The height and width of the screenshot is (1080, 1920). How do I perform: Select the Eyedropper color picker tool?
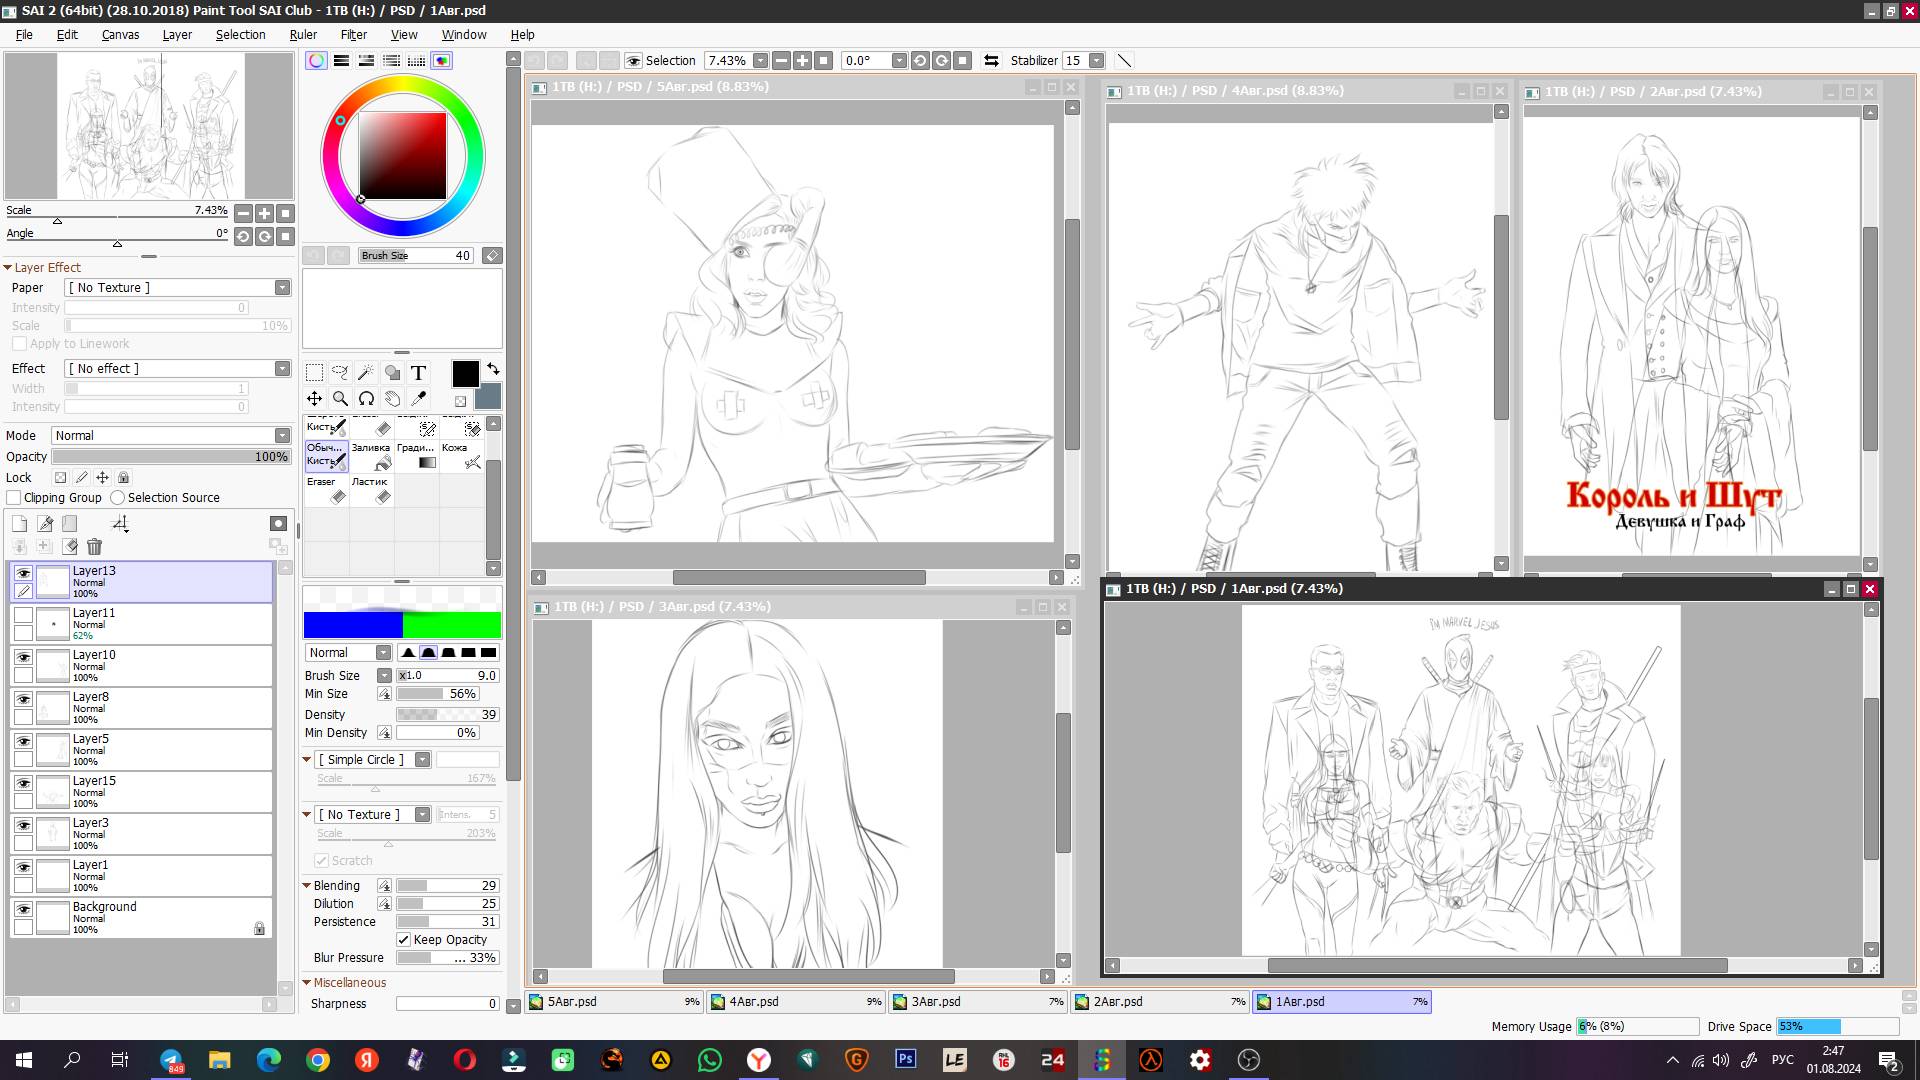(x=418, y=398)
